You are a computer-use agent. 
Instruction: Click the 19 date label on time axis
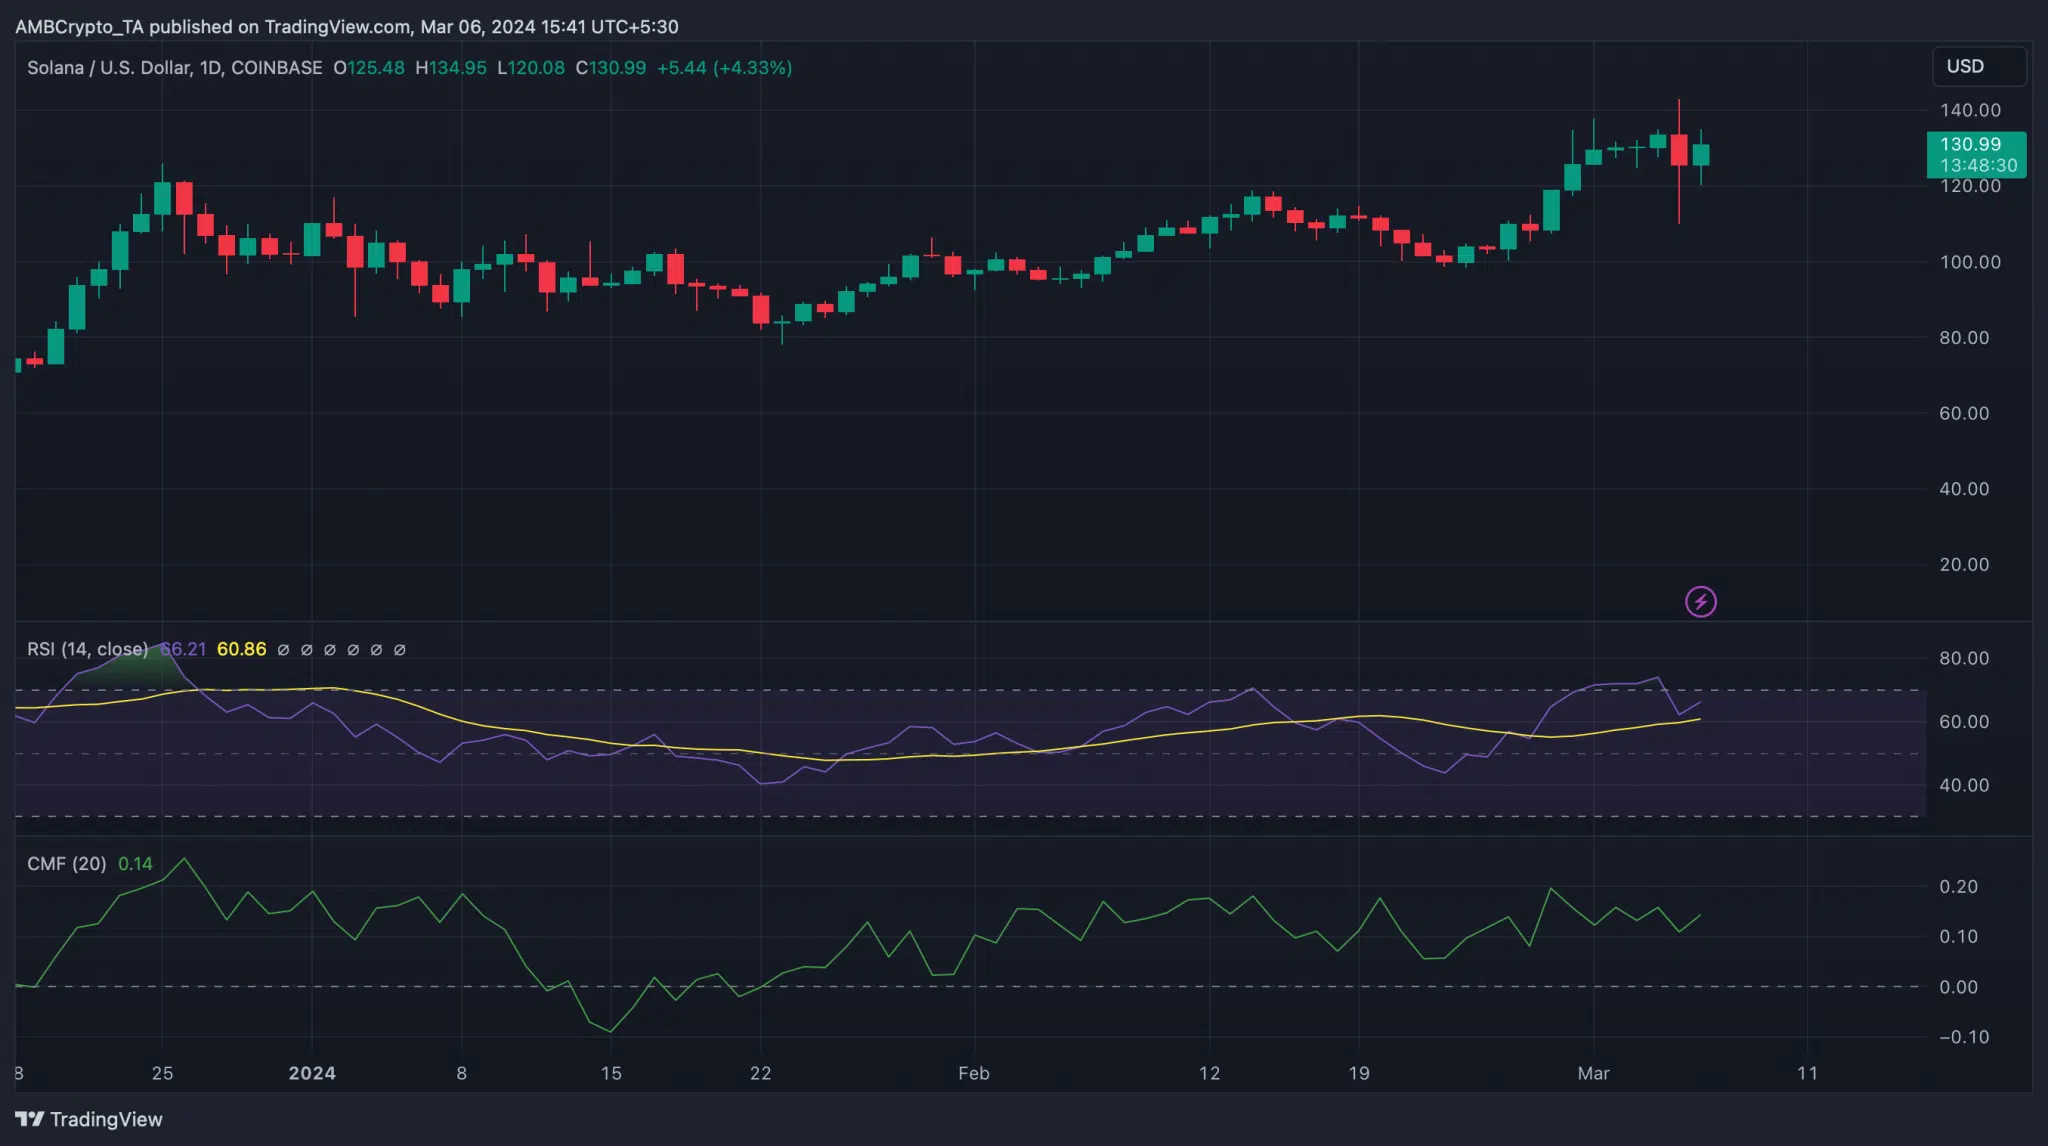pos(1358,1073)
